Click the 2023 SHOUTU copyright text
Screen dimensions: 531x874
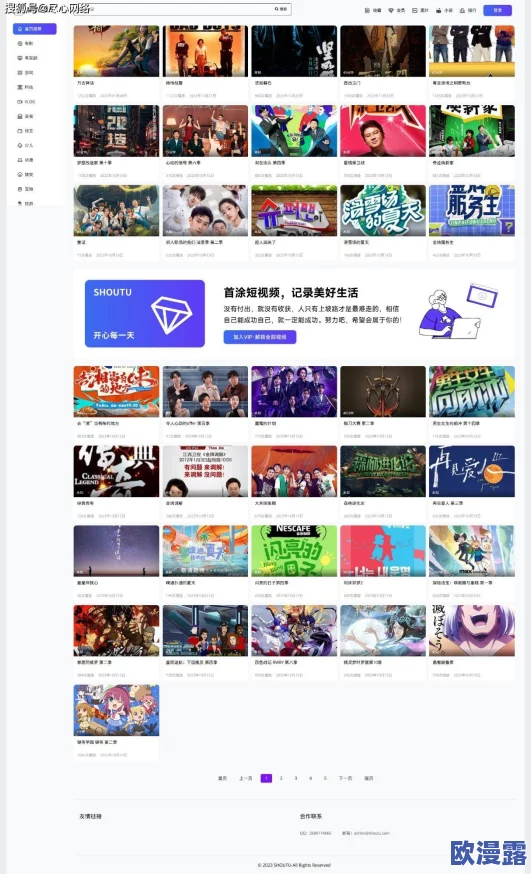point(294,865)
